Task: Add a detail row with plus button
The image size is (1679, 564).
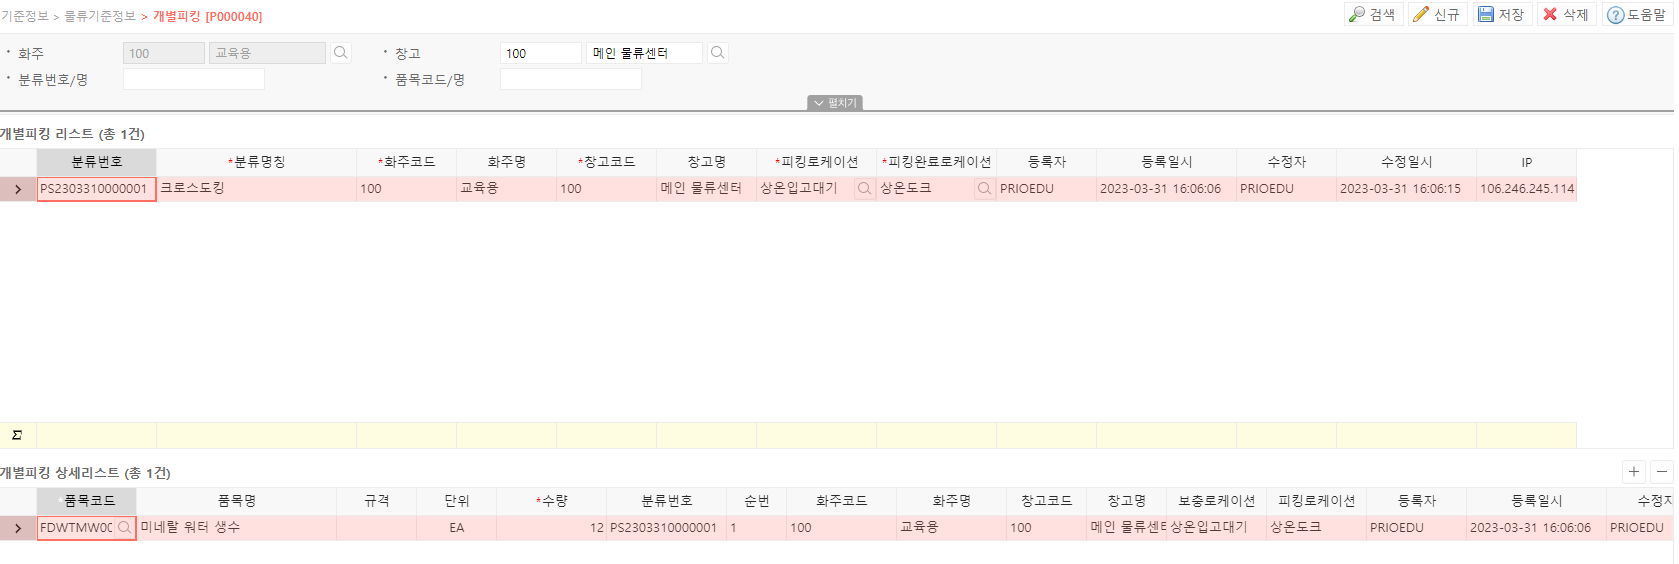Action: click(1633, 472)
